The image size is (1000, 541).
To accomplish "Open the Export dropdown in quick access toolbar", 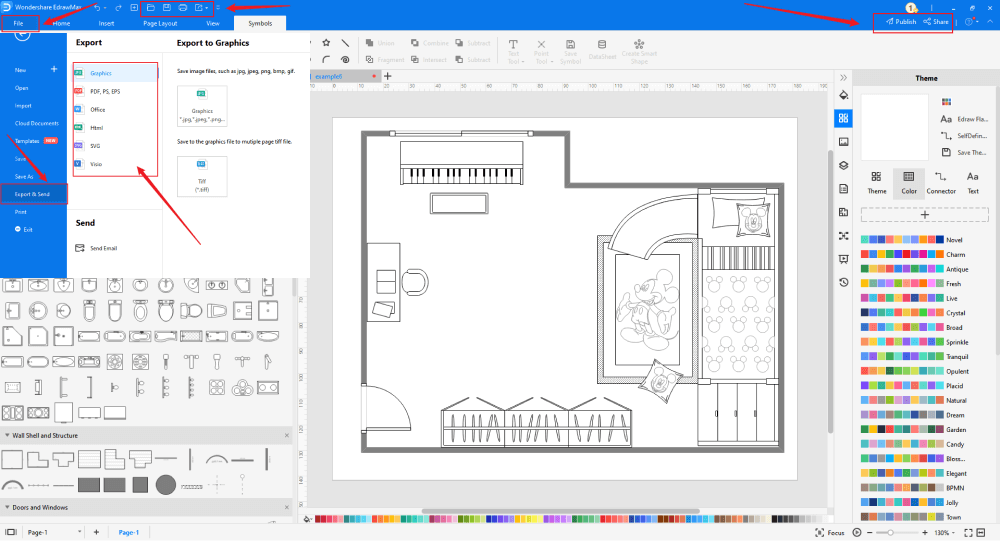I will (x=201, y=8).
